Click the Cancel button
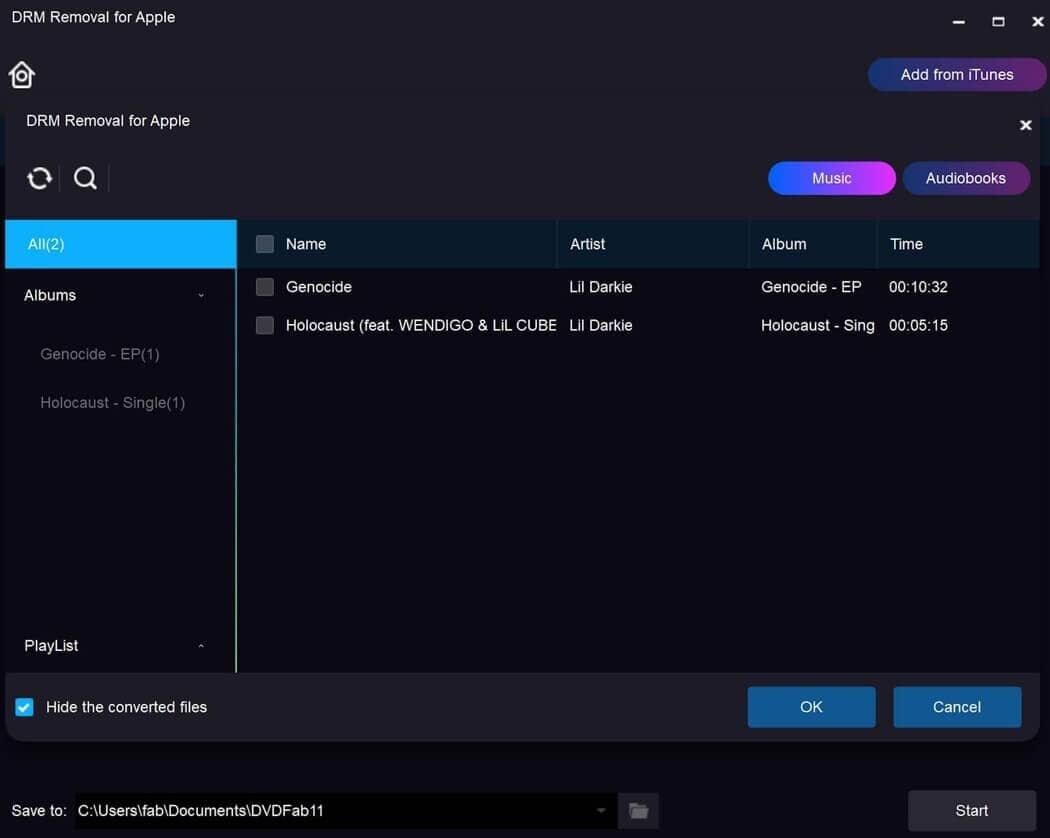The height and width of the screenshot is (838, 1050). [957, 707]
